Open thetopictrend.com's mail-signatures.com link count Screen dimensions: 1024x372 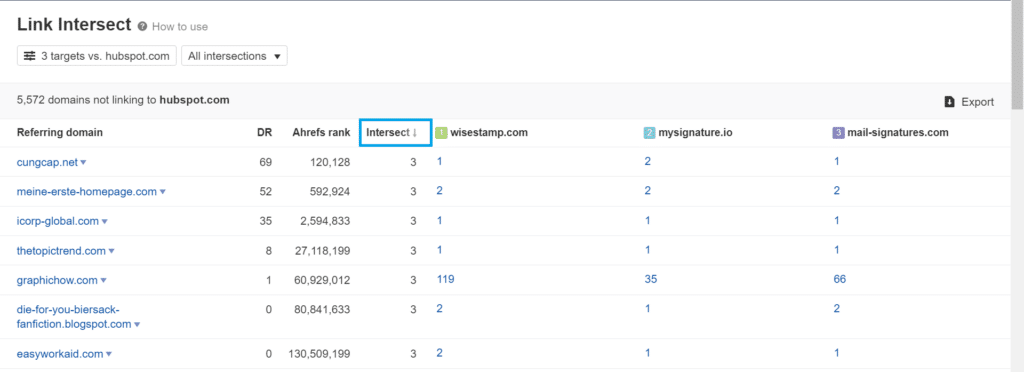click(837, 250)
